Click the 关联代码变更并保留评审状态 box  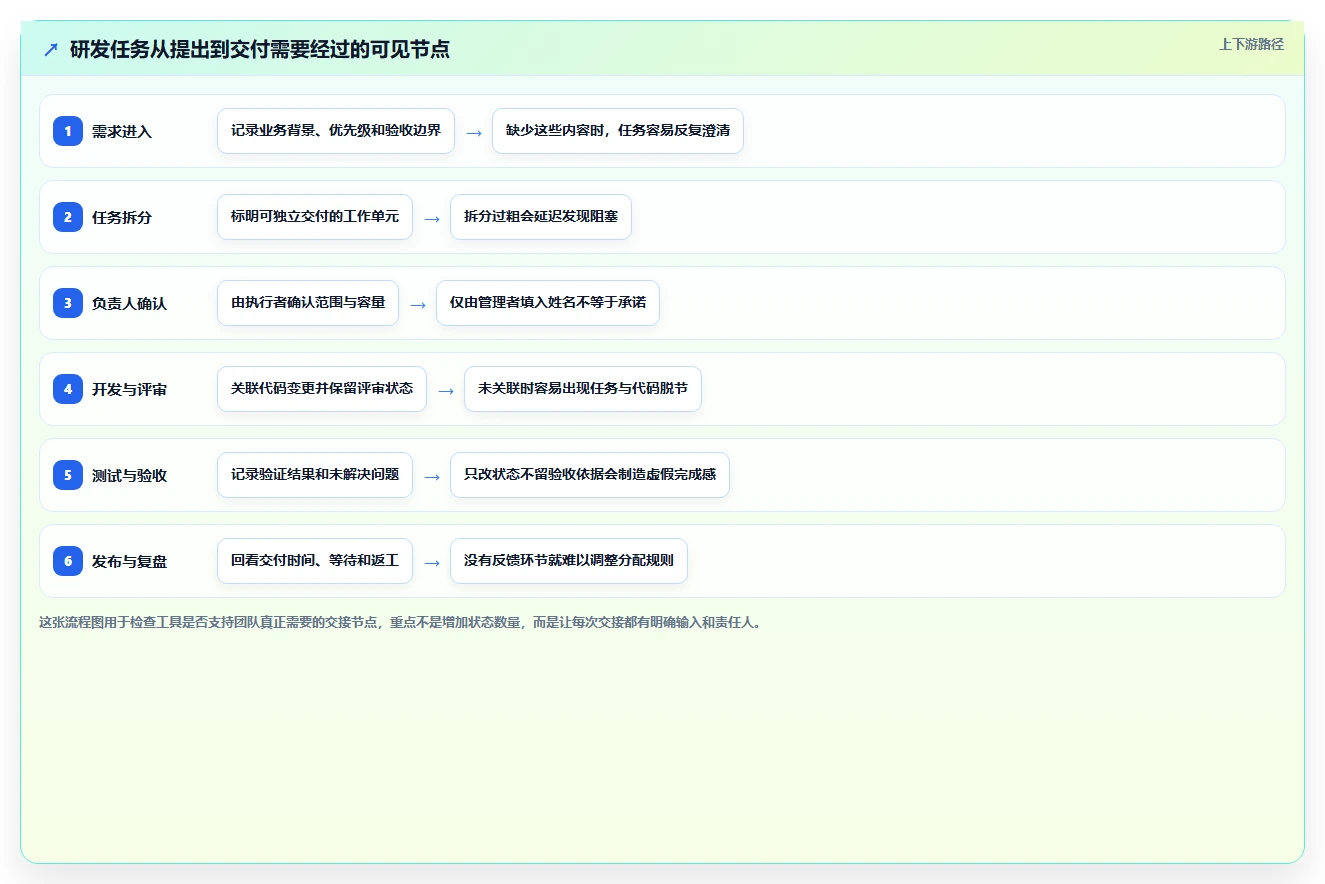(322, 389)
